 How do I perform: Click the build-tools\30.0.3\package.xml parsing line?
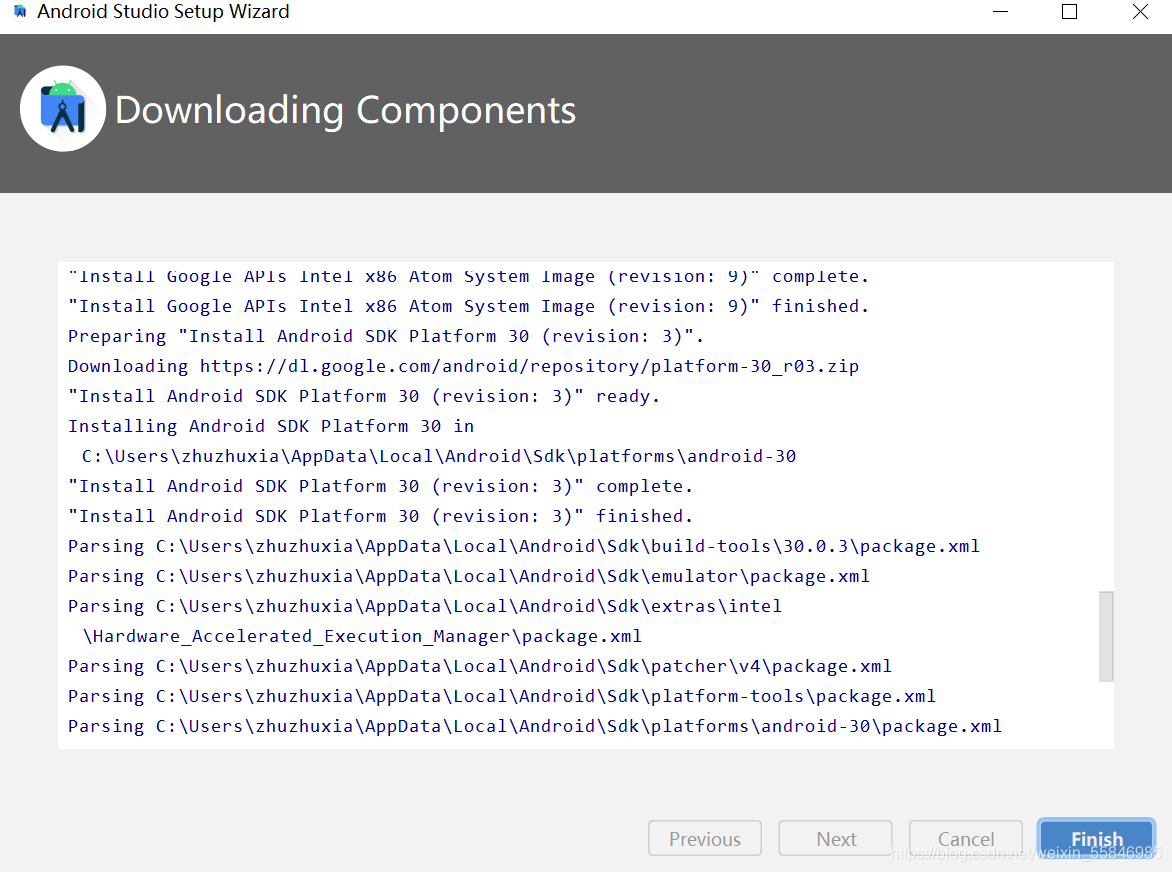(524, 546)
